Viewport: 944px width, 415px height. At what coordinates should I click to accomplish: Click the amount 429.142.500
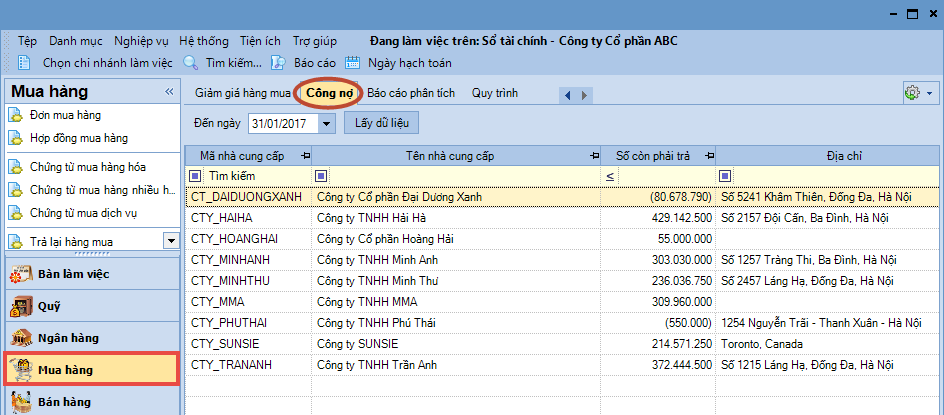coord(682,218)
